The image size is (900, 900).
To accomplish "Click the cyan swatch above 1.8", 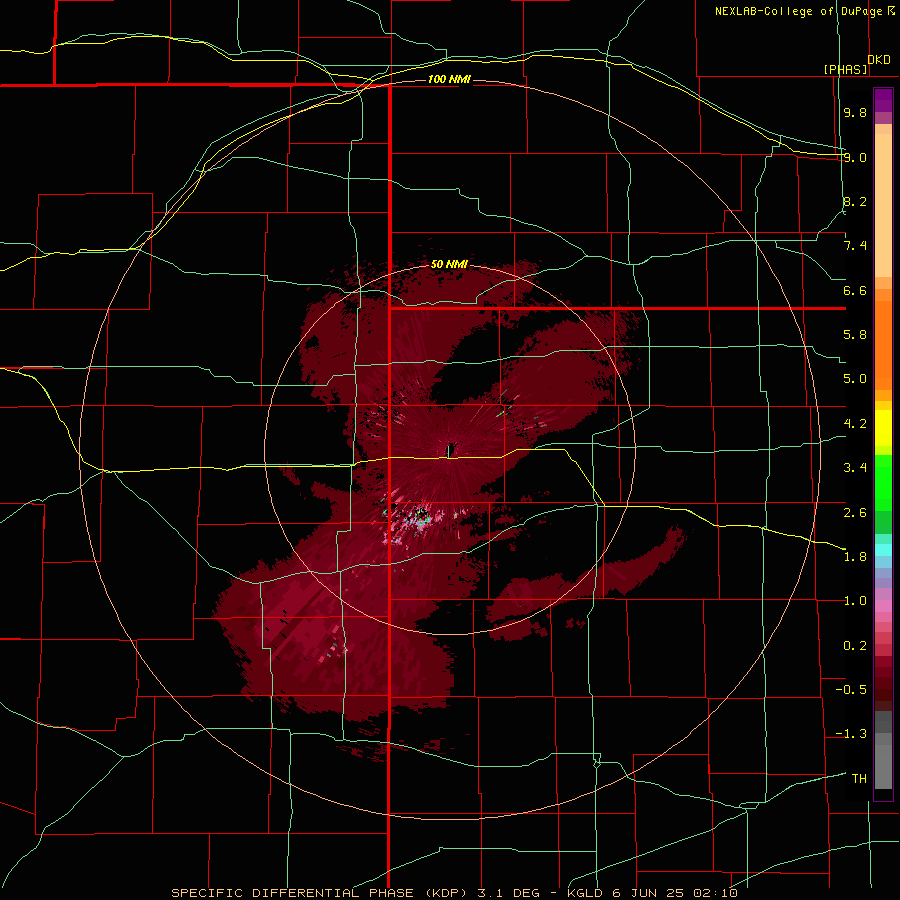I will [883, 550].
